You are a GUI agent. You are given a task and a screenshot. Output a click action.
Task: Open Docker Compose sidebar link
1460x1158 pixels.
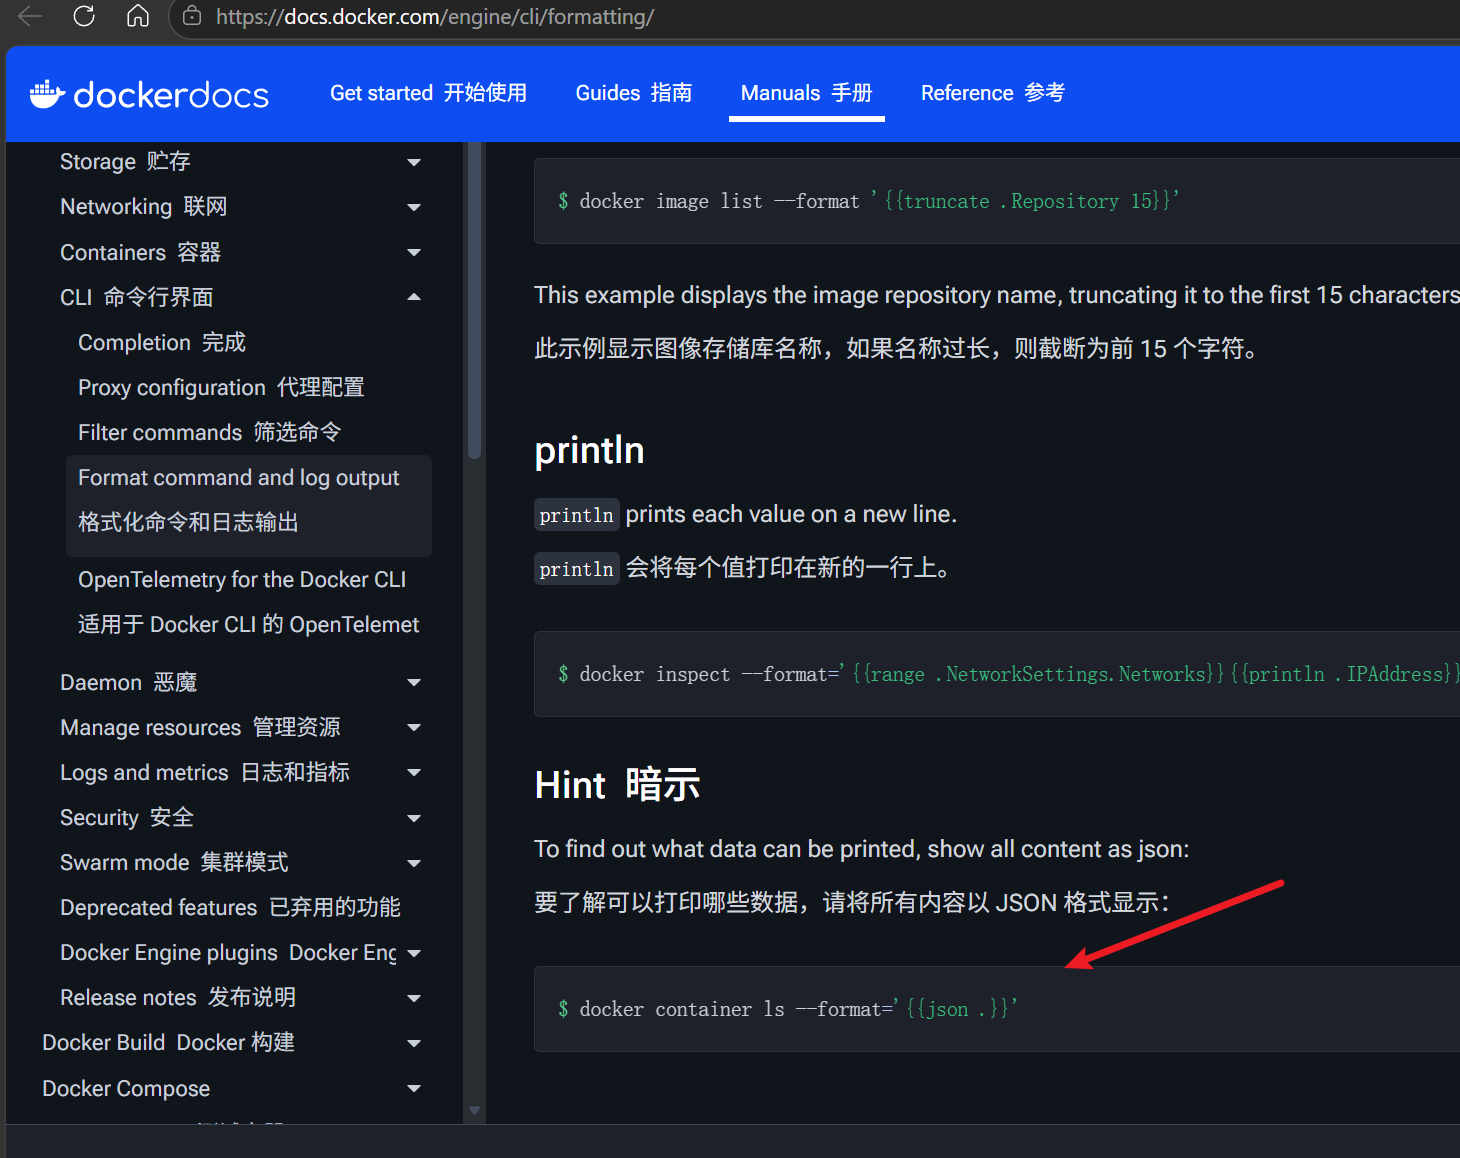[x=126, y=1088]
